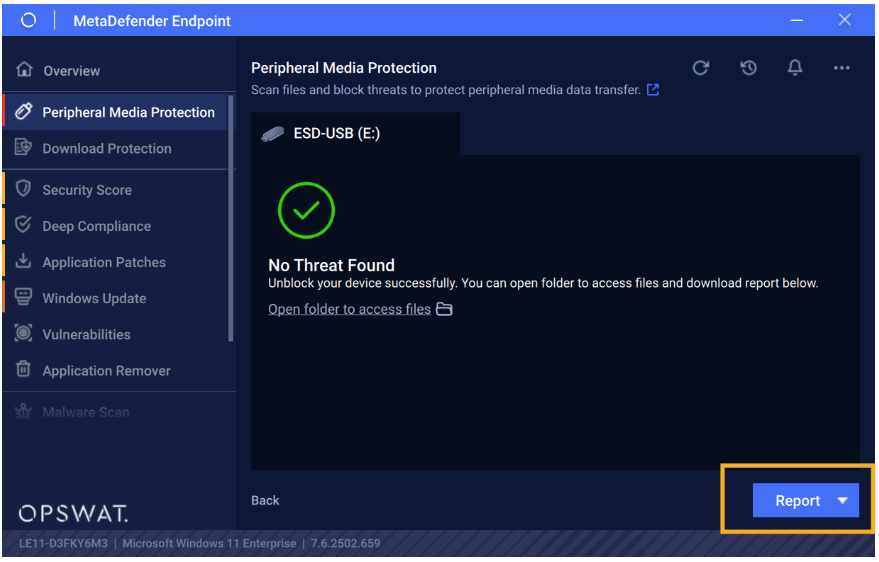
Task: Minimize the MetaDefender Endpoint window
Action: (796, 20)
